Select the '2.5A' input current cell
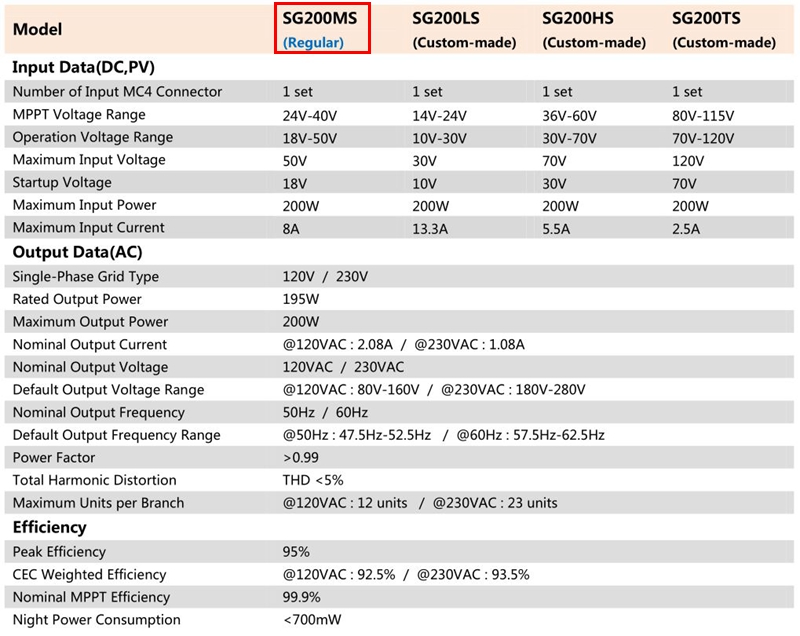The width and height of the screenshot is (800, 636). [686, 229]
